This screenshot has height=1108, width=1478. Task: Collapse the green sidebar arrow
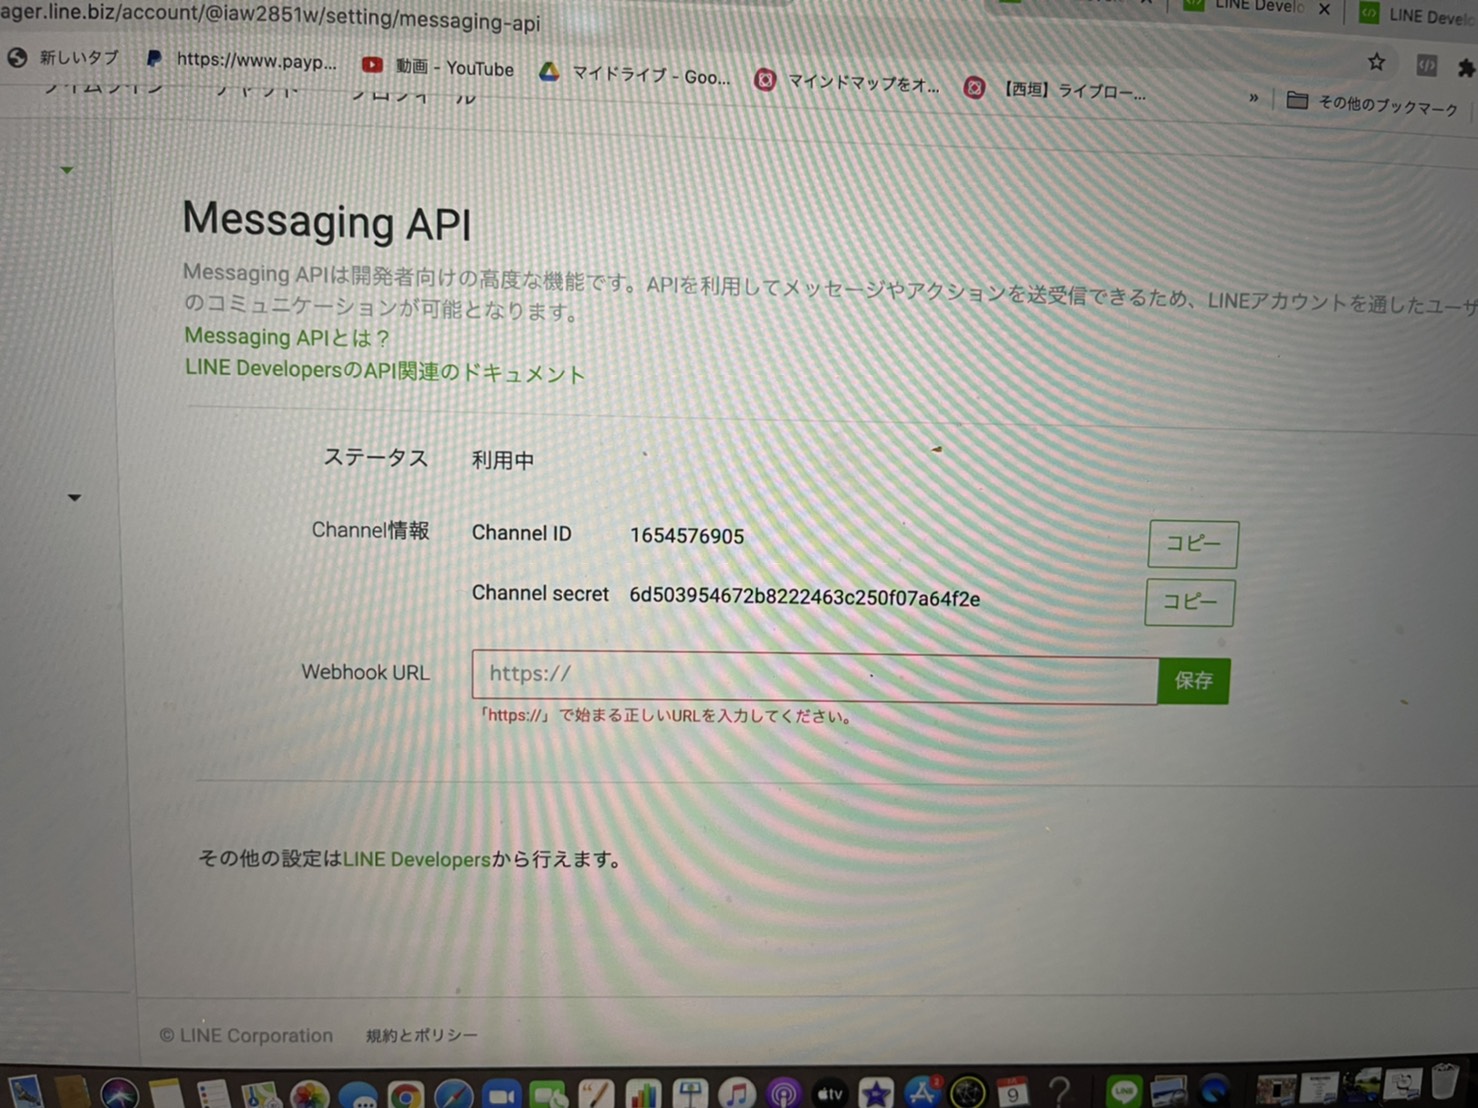click(x=67, y=170)
